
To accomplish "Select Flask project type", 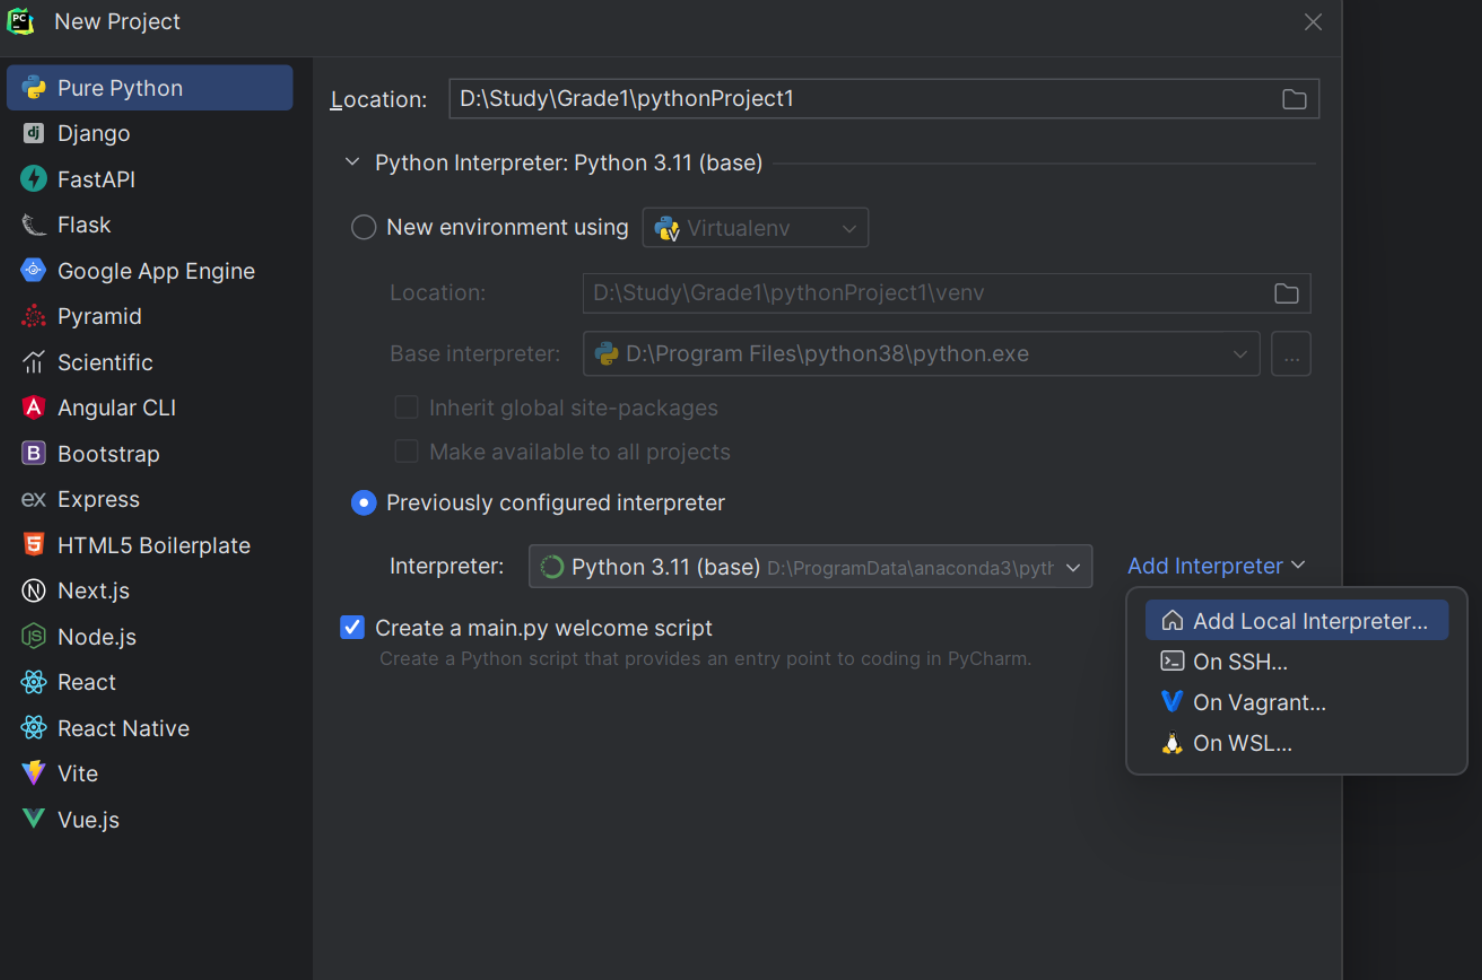I will coord(150,225).
